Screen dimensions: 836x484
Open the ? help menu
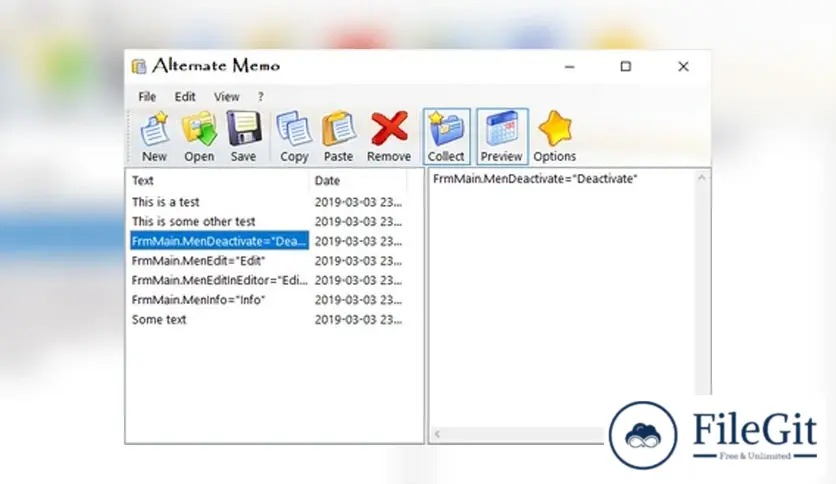coord(261,96)
